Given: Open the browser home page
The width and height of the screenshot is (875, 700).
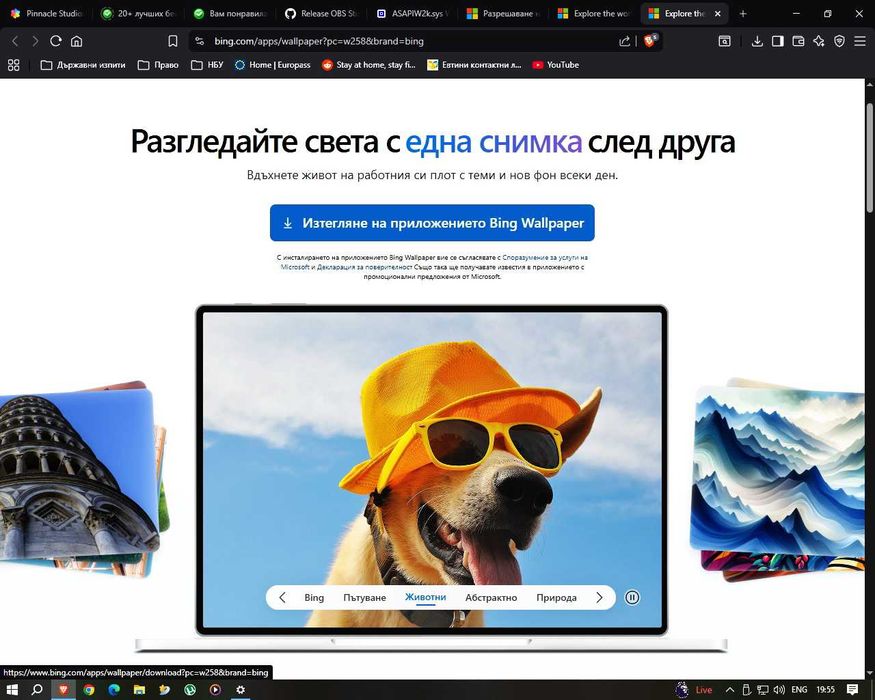Looking at the screenshot, I should tap(76, 41).
